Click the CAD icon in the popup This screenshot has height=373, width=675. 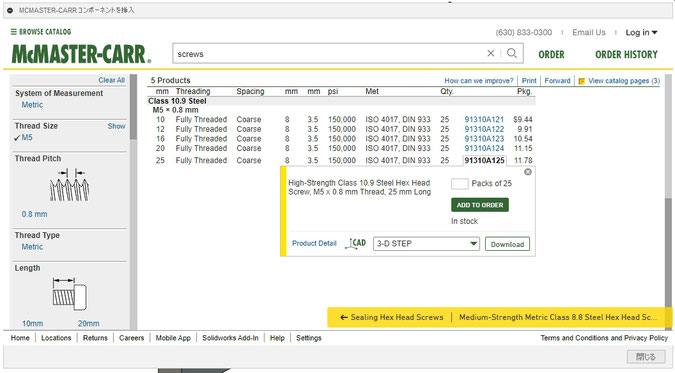point(356,243)
